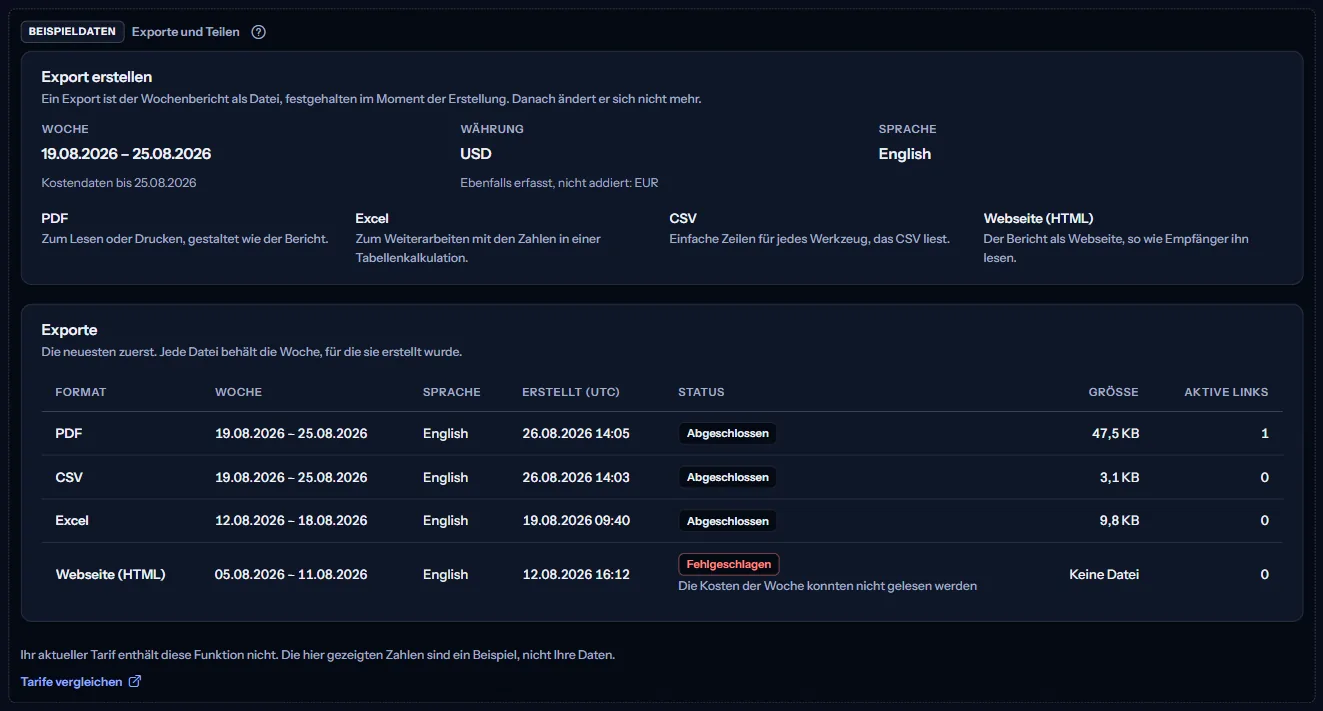Click the STATUS column header

pos(701,392)
